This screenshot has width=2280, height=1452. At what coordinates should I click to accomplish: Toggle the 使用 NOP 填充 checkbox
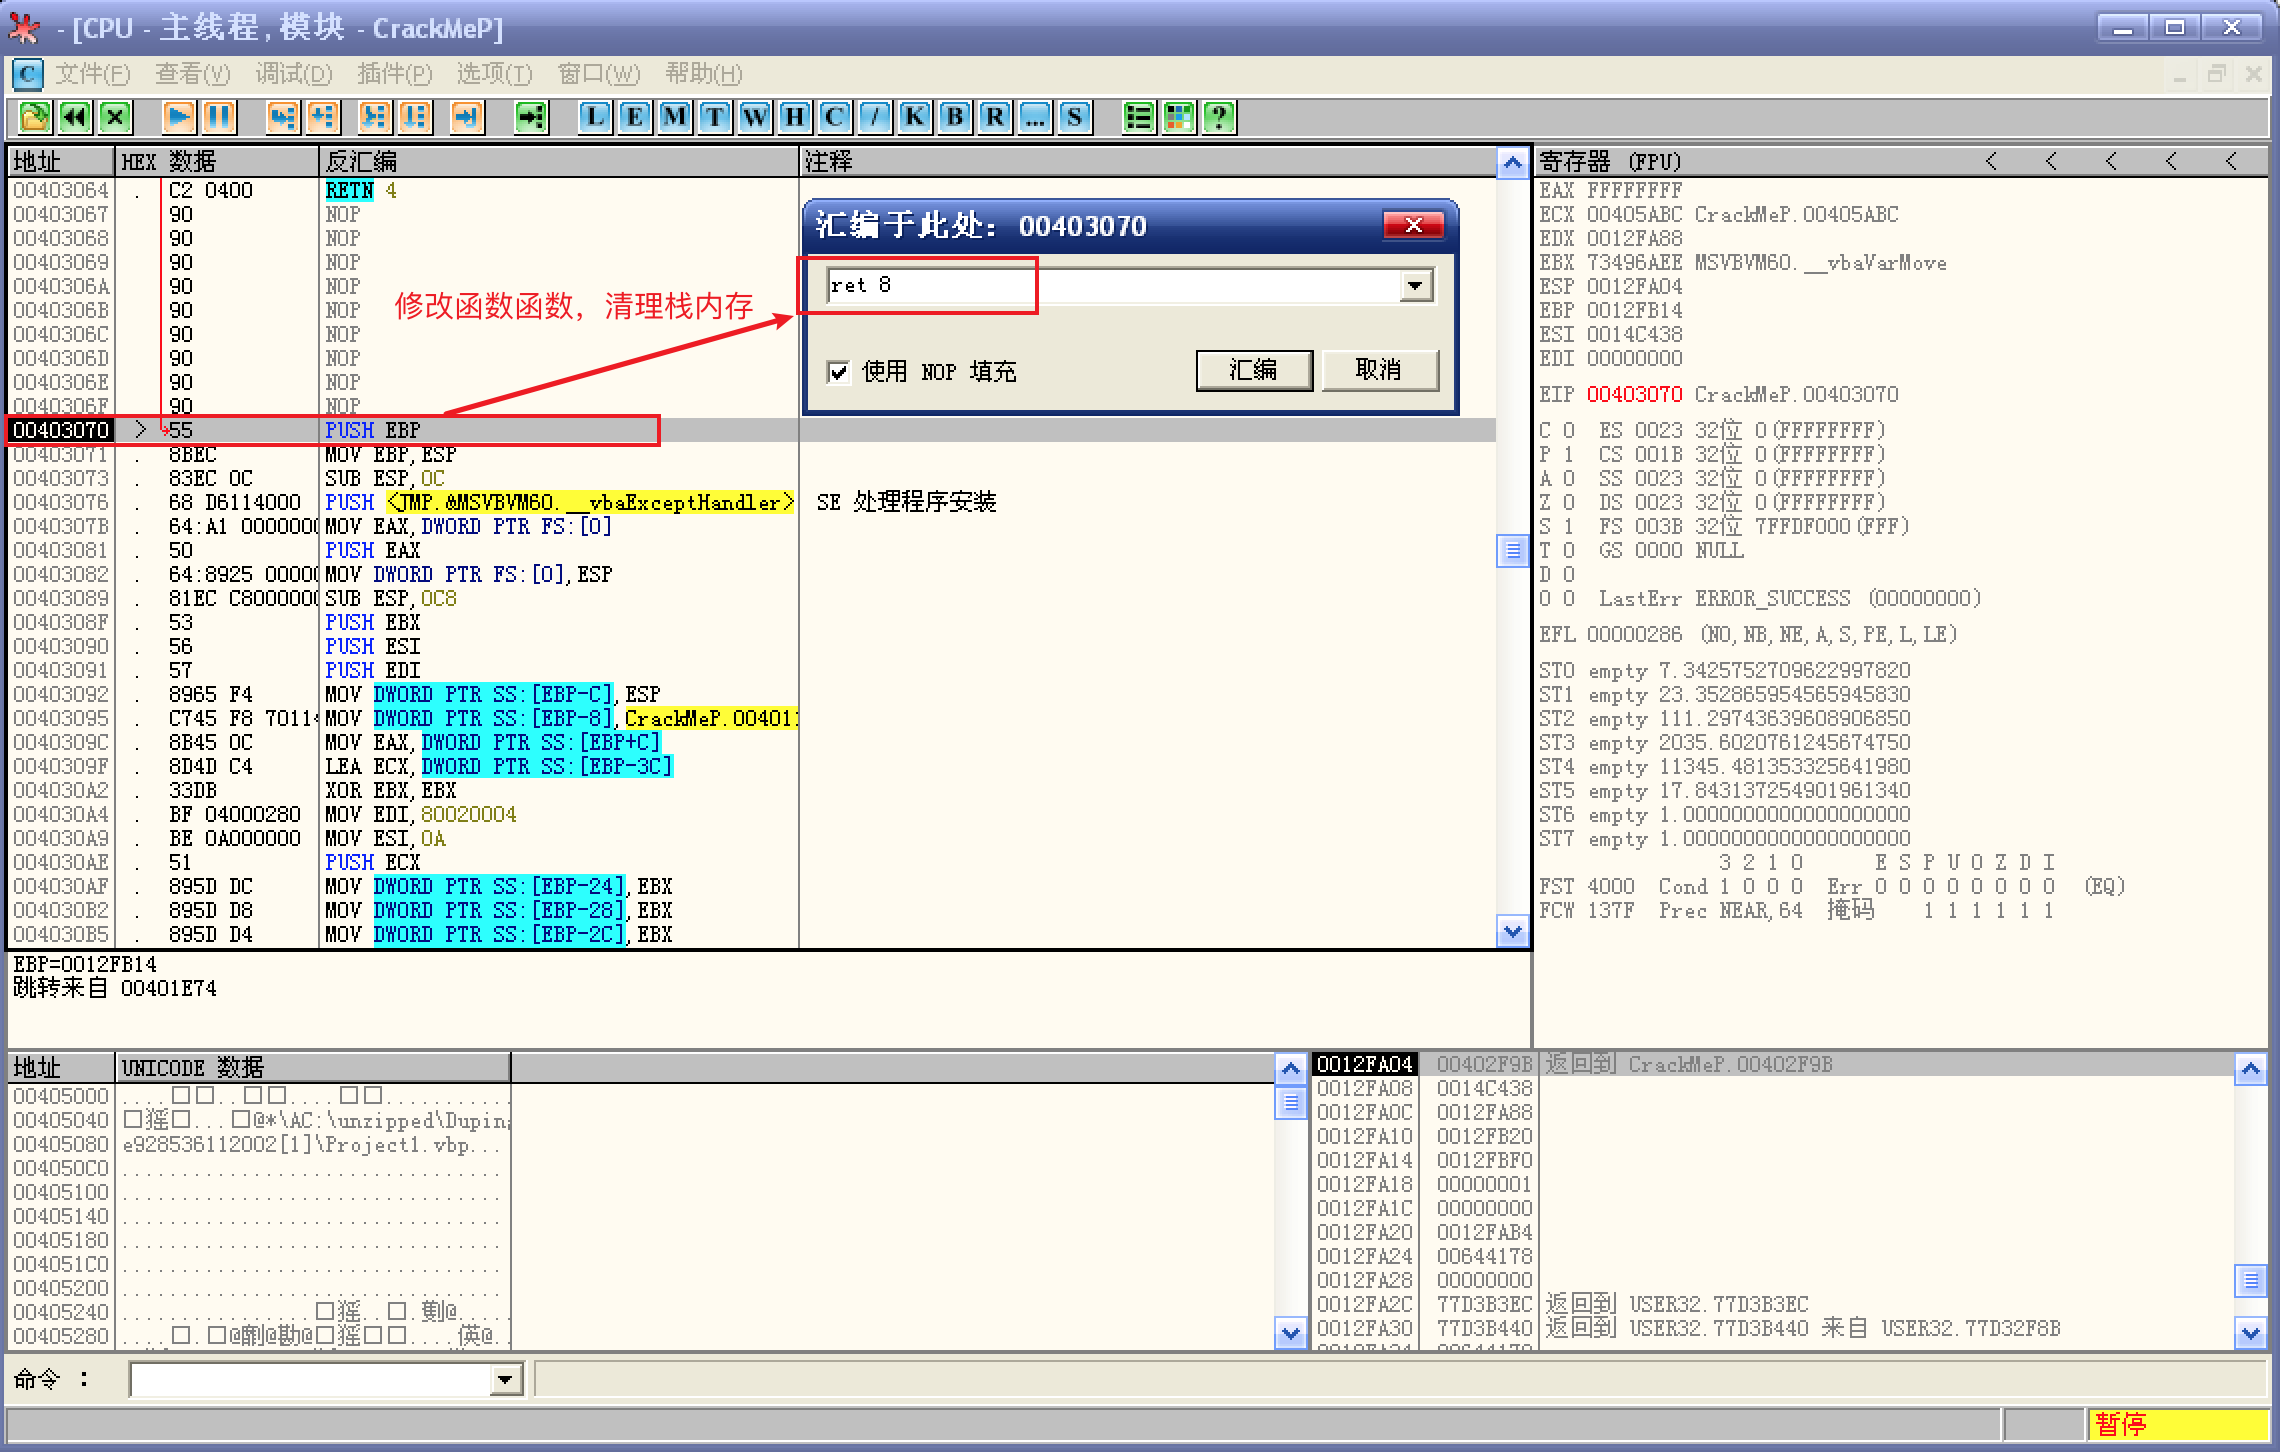[x=839, y=372]
